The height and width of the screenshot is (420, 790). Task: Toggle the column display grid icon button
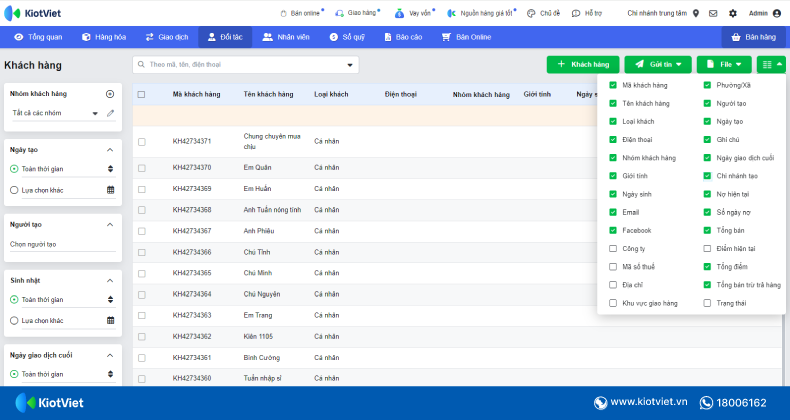[771, 64]
